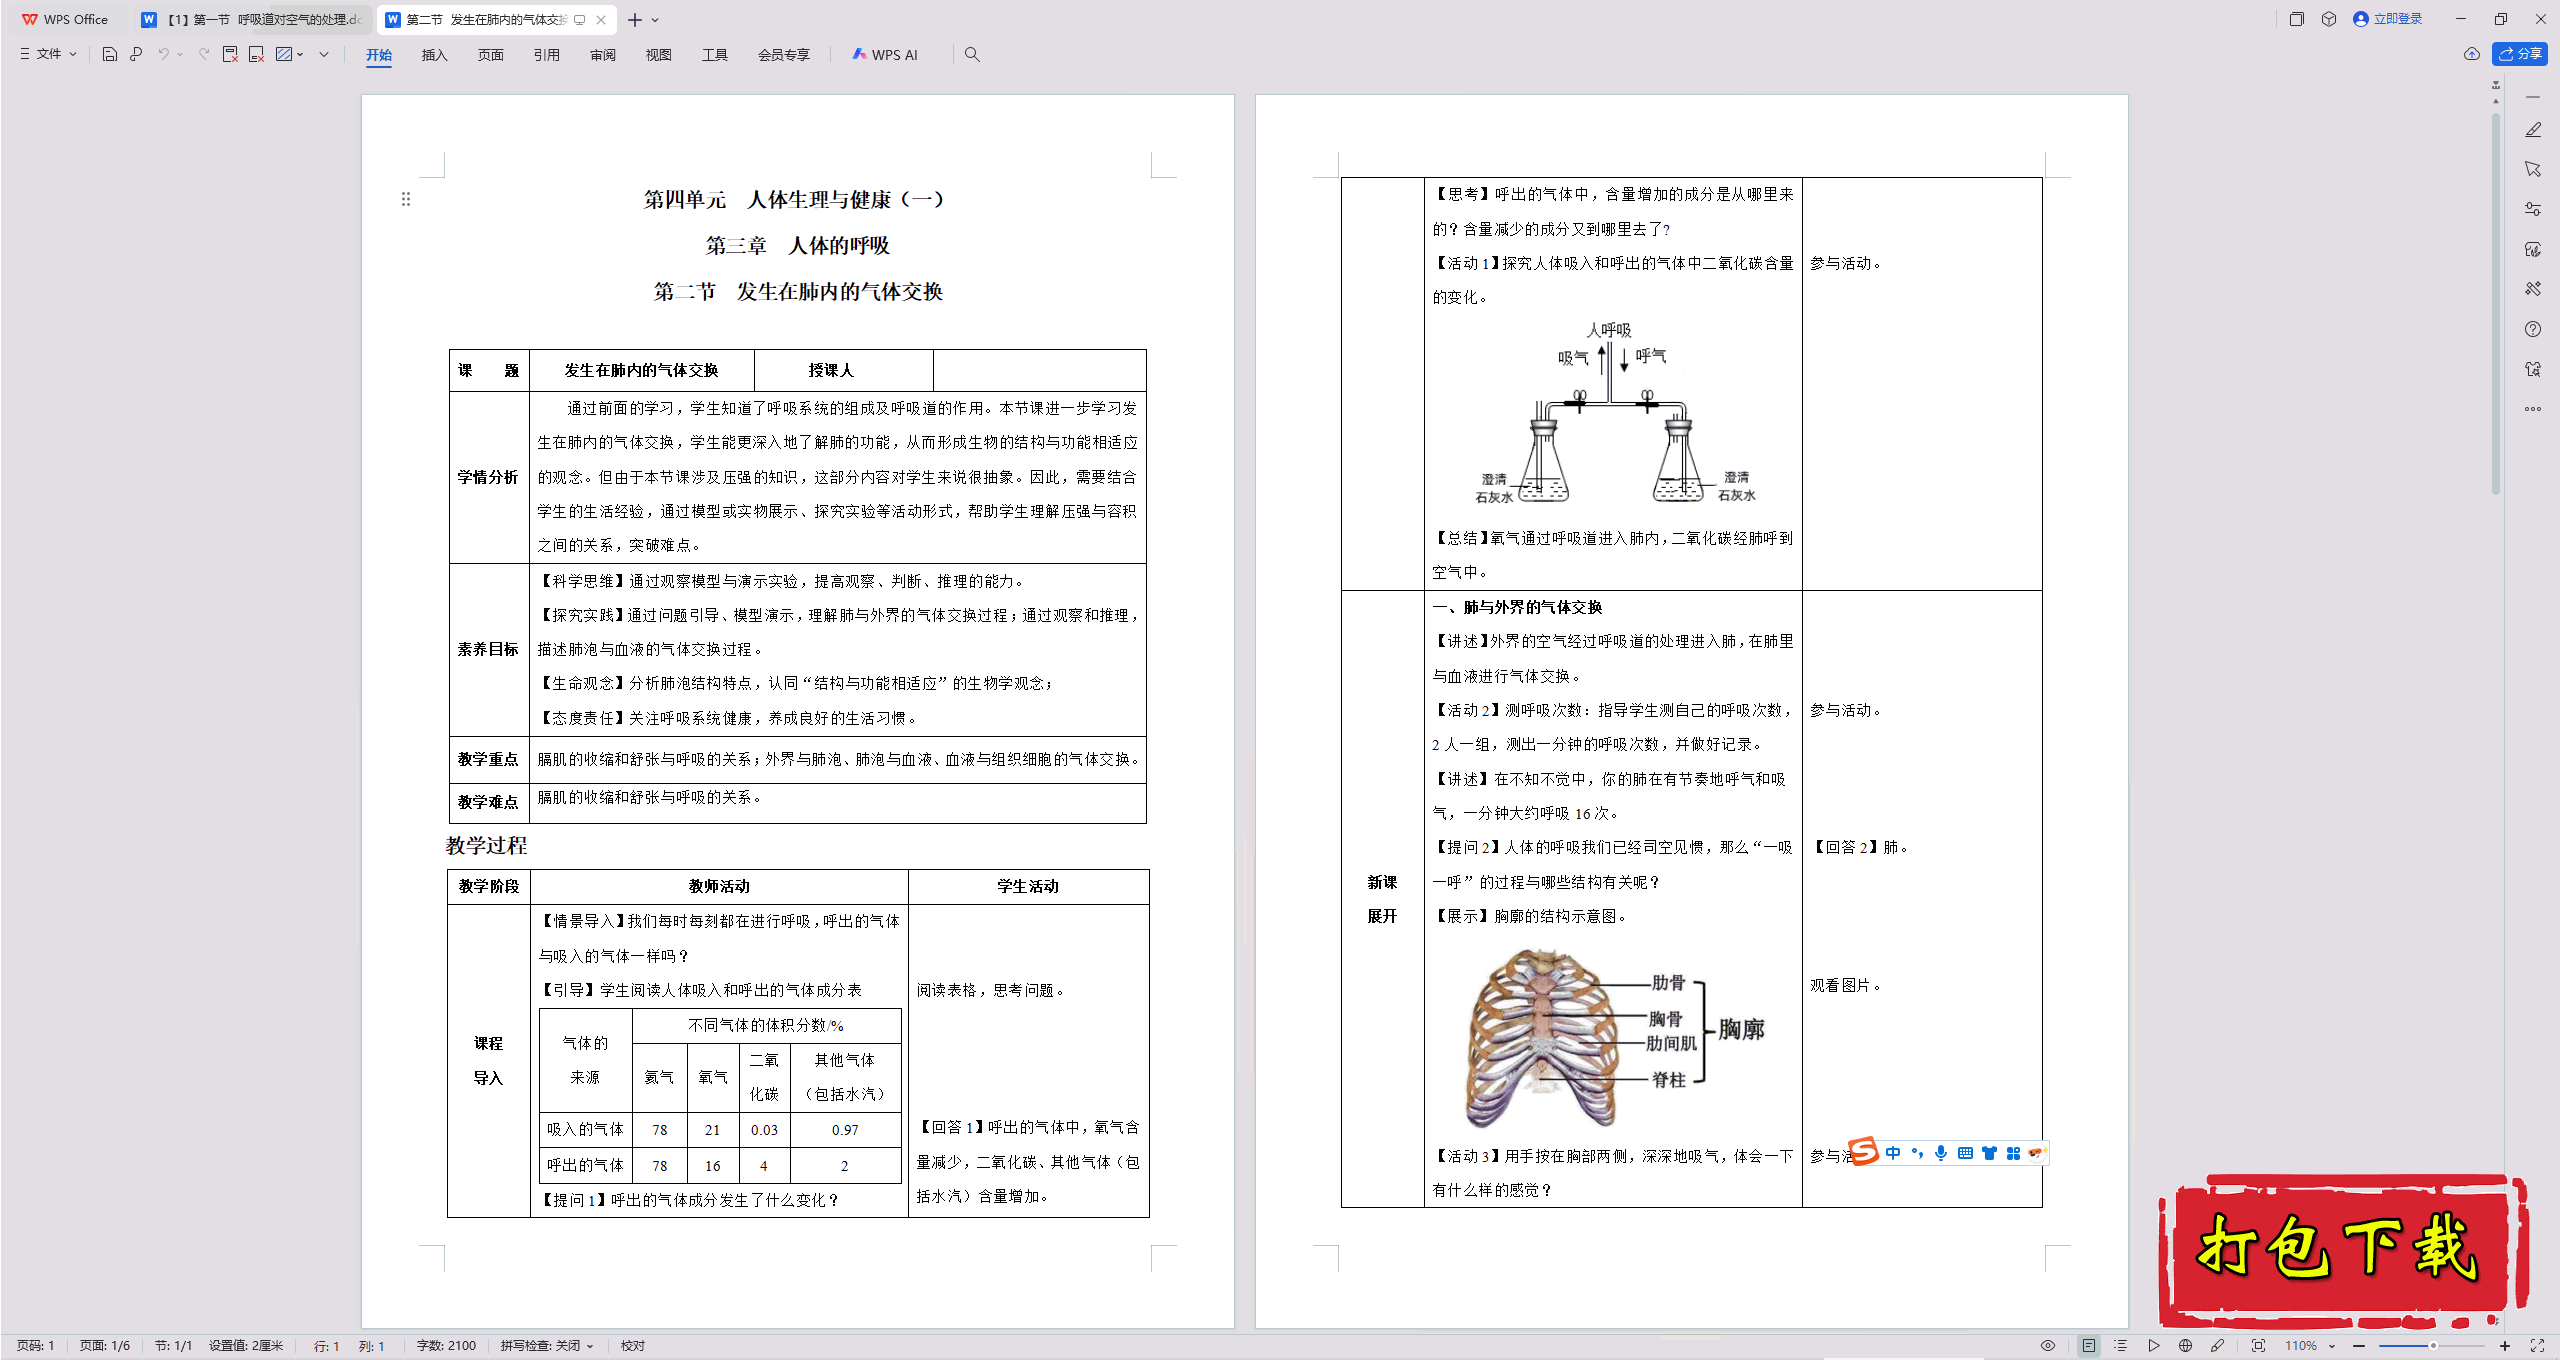The image size is (2560, 1360).
Task: Click the 页面: 1/6 page indicator
Action: pyautogui.click(x=104, y=1346)
